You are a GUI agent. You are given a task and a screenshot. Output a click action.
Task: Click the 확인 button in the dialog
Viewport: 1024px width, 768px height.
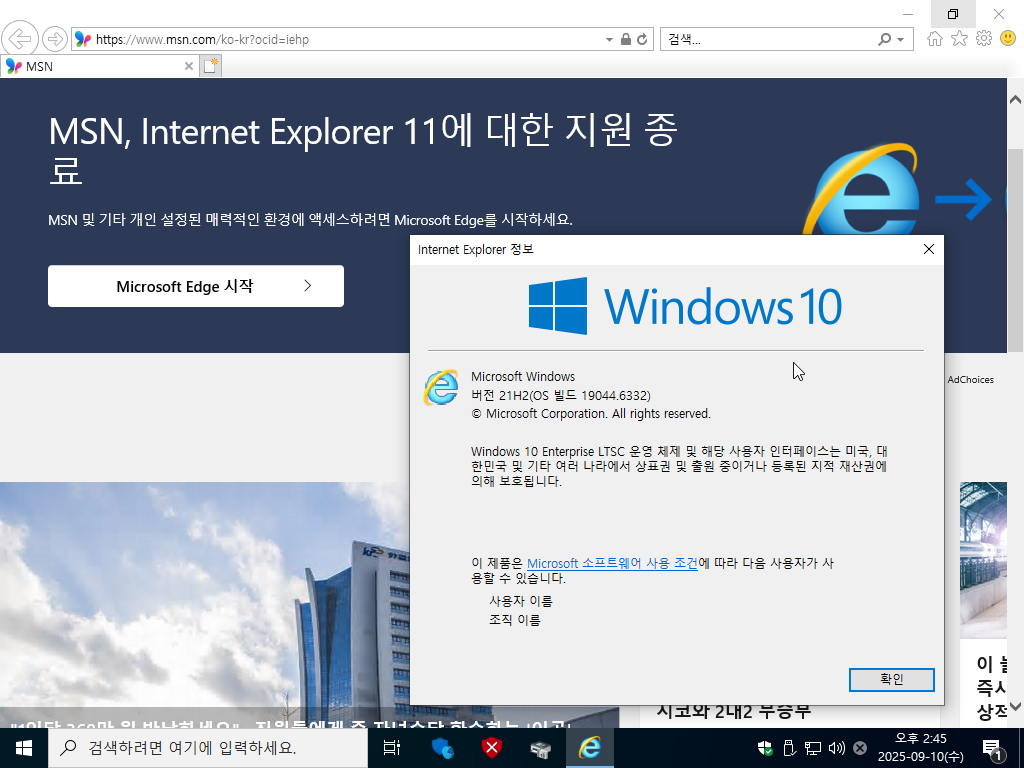(x=891, y=679)
